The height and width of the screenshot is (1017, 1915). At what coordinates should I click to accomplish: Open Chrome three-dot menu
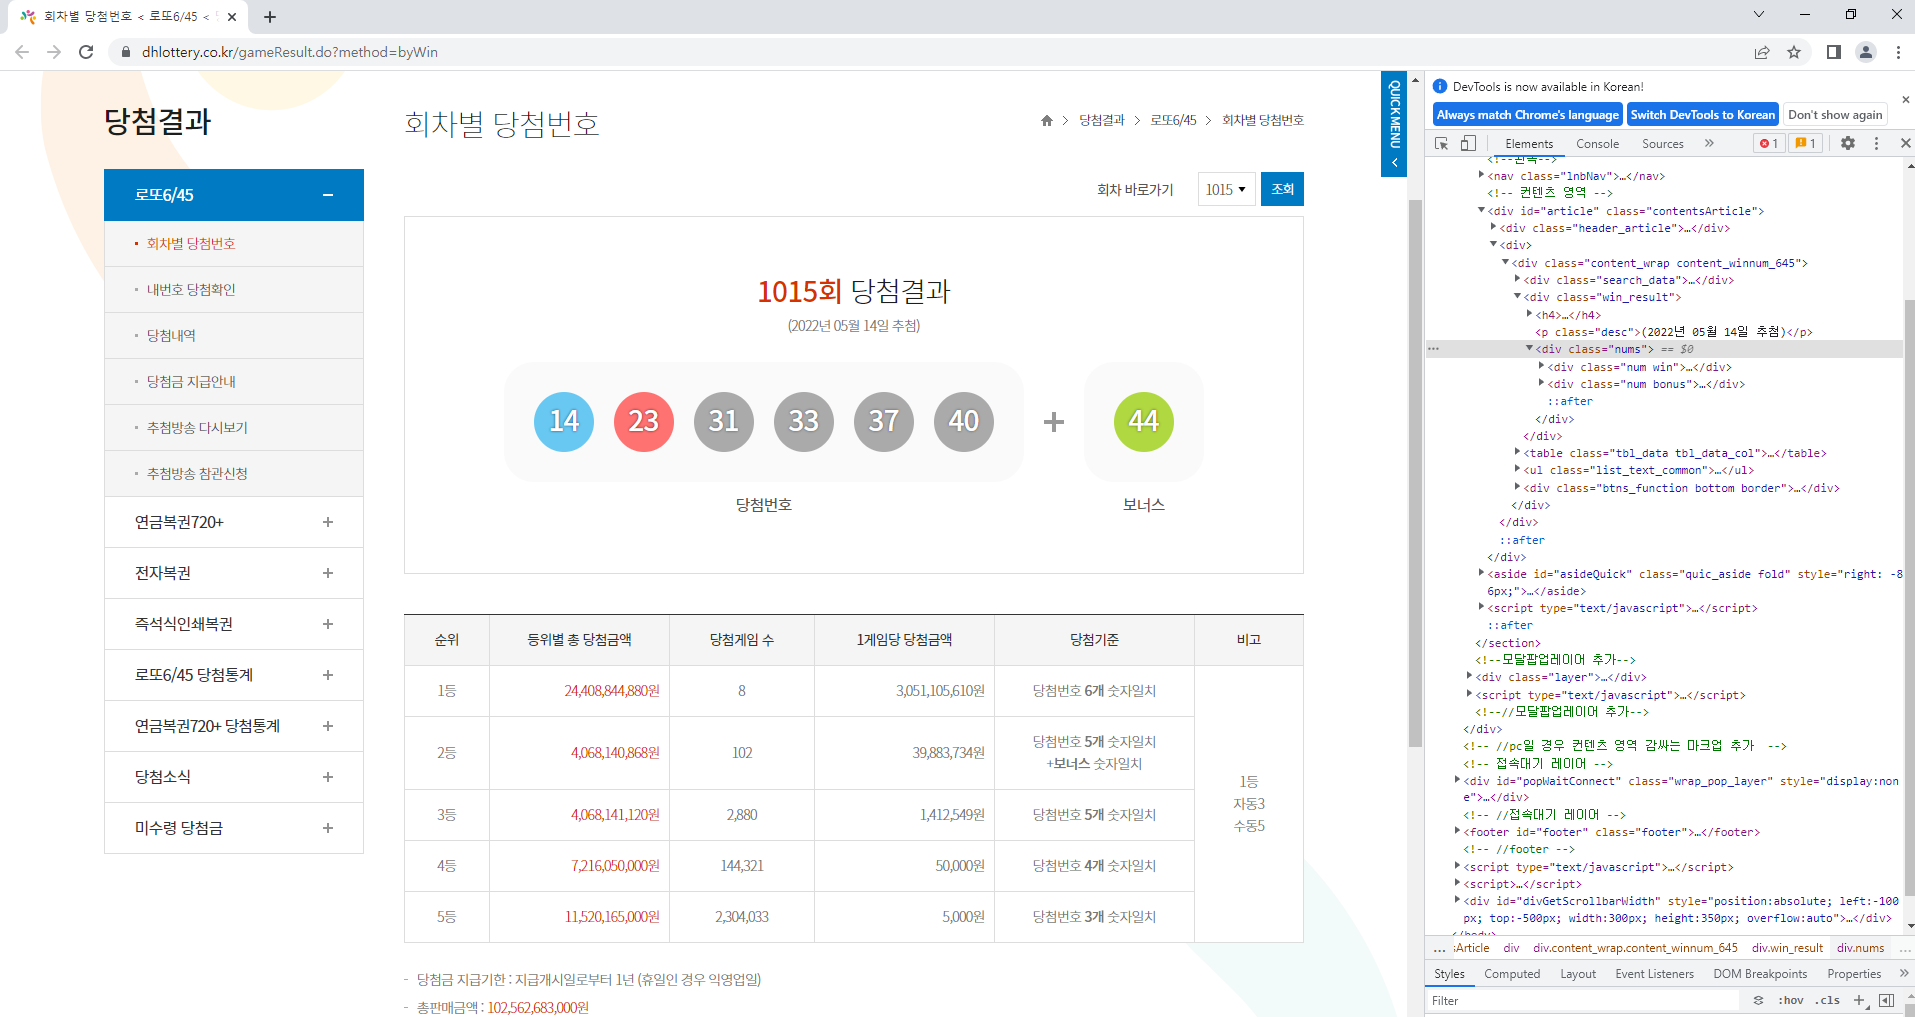(1898, 52)
